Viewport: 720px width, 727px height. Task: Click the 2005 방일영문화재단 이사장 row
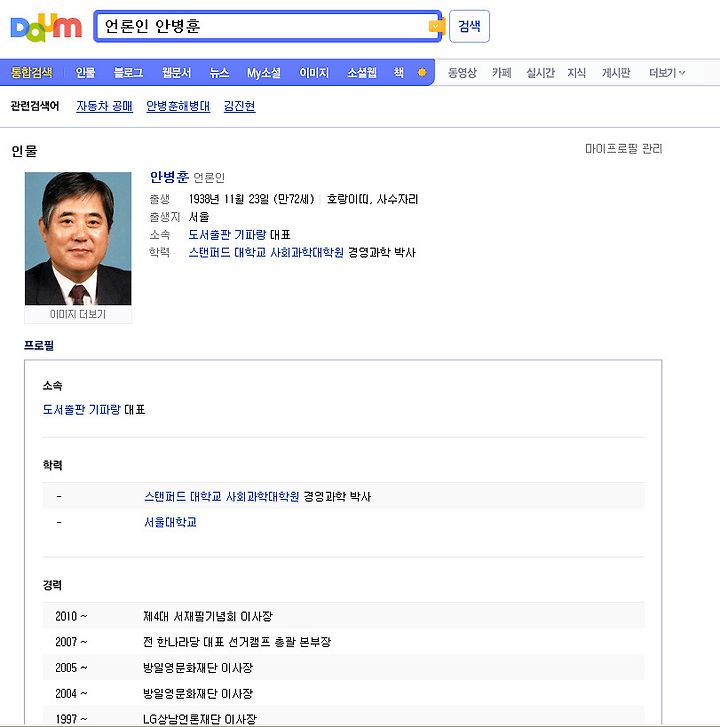tap(344, 668)
